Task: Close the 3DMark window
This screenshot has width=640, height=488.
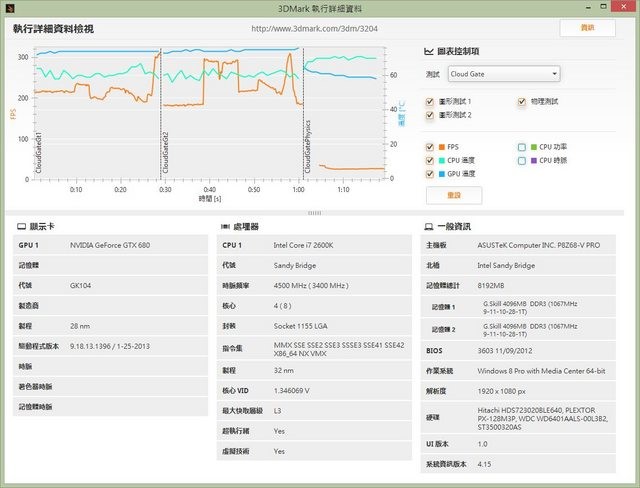Action: pos(624,7)
